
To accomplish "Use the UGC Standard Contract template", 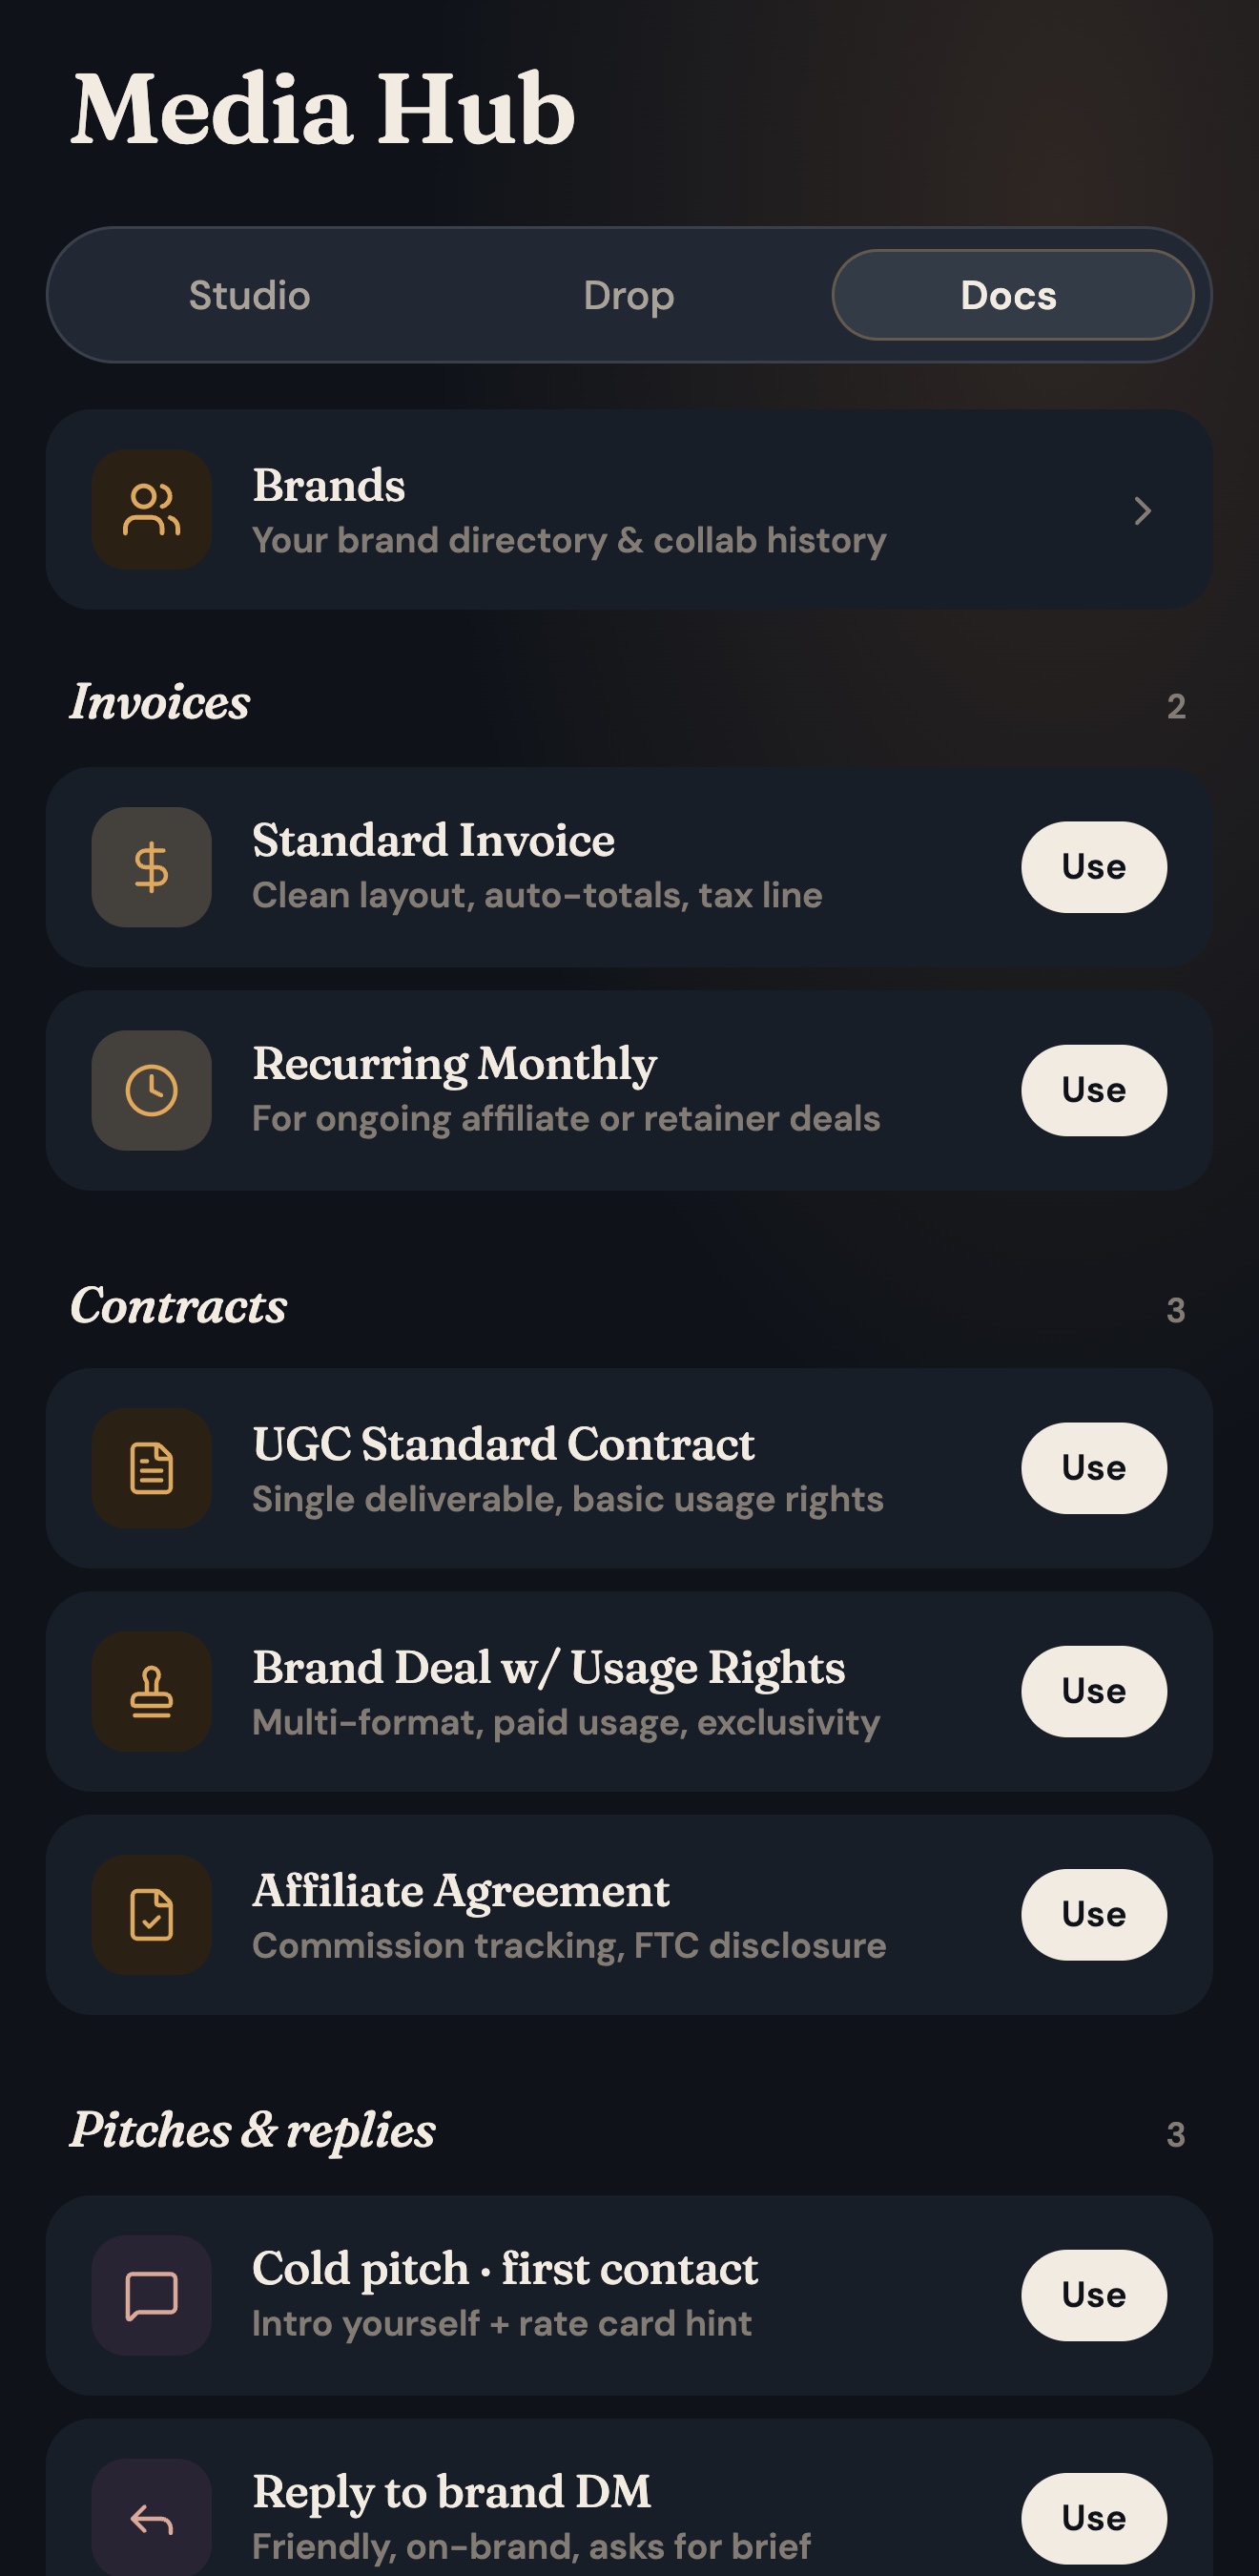I will pyautogui.click(x=1094, y=1468).
